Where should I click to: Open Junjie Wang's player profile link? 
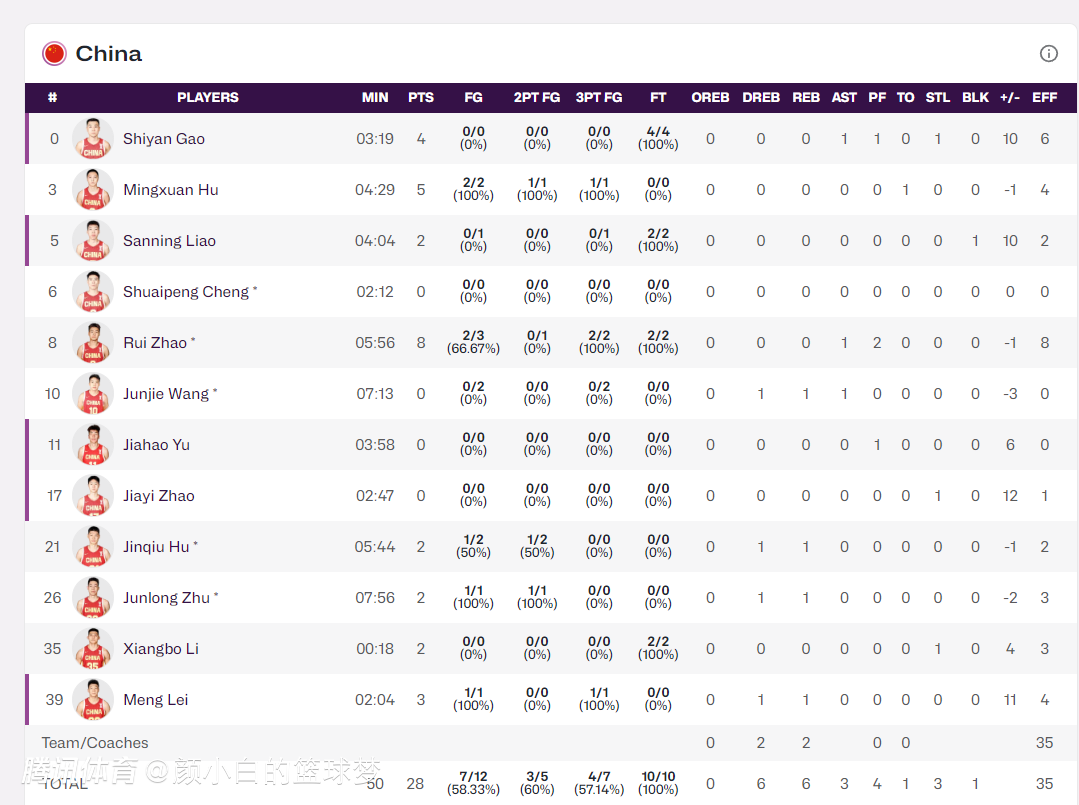coord(166,394)
